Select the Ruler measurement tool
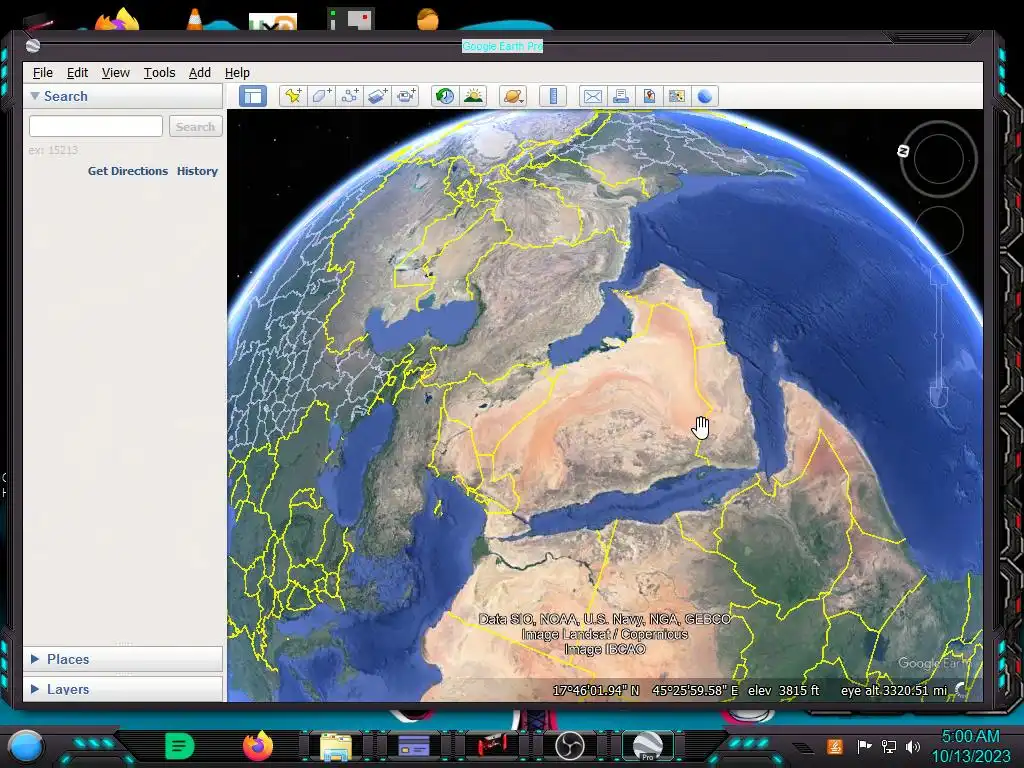This screenshot has height=768, width=1024. (552, 97)
